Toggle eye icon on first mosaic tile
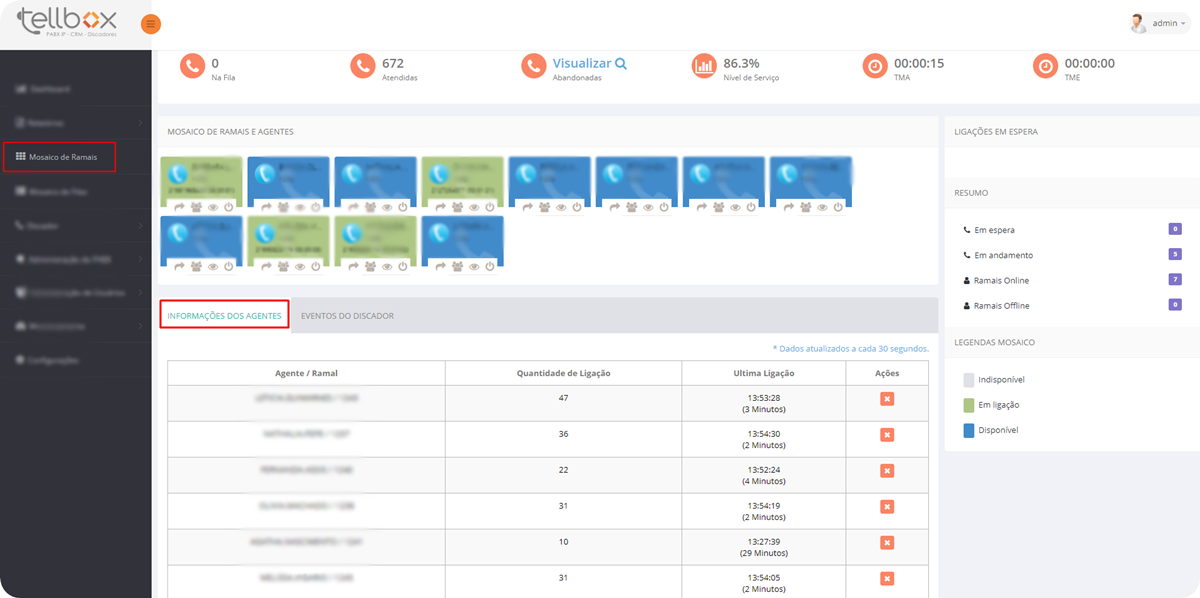Image resolution: width=1200 pixels, height=598 pixels. click(213, 207)
